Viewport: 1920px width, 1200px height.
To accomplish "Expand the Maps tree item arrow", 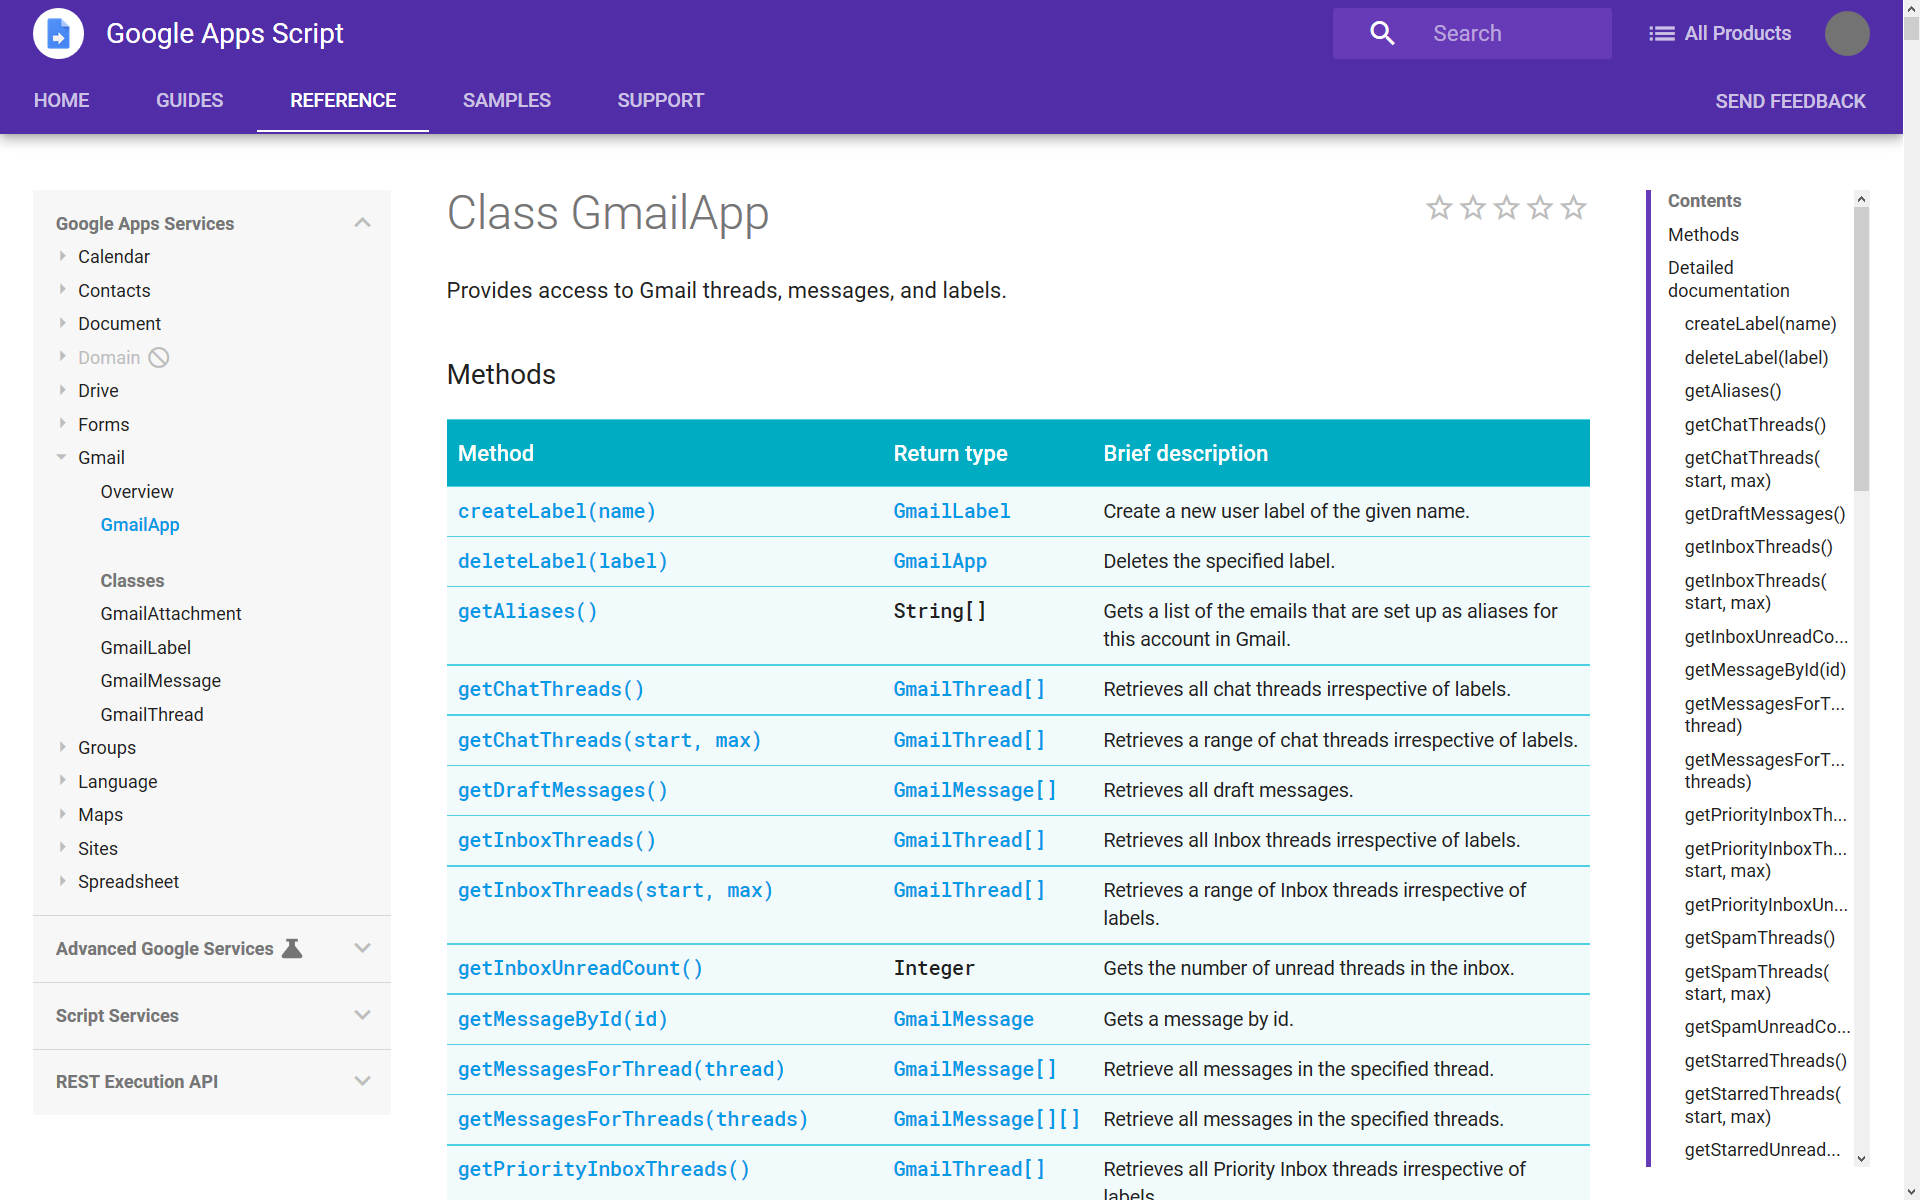I will pos(62,814).
